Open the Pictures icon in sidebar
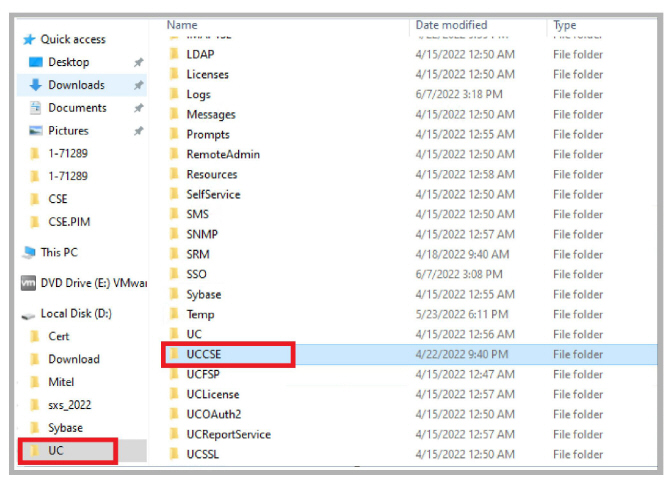The width and height of the screenshot is (672, 492). click(36, 131)
